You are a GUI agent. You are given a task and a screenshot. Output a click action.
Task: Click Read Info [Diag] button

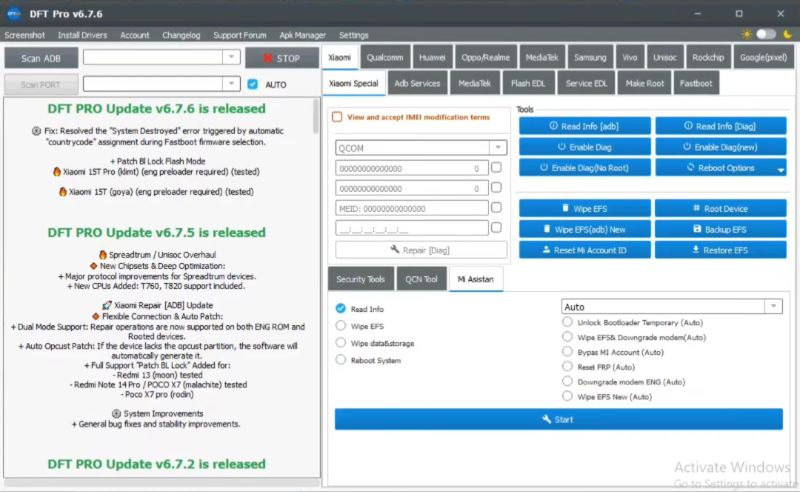pos(720,126)
